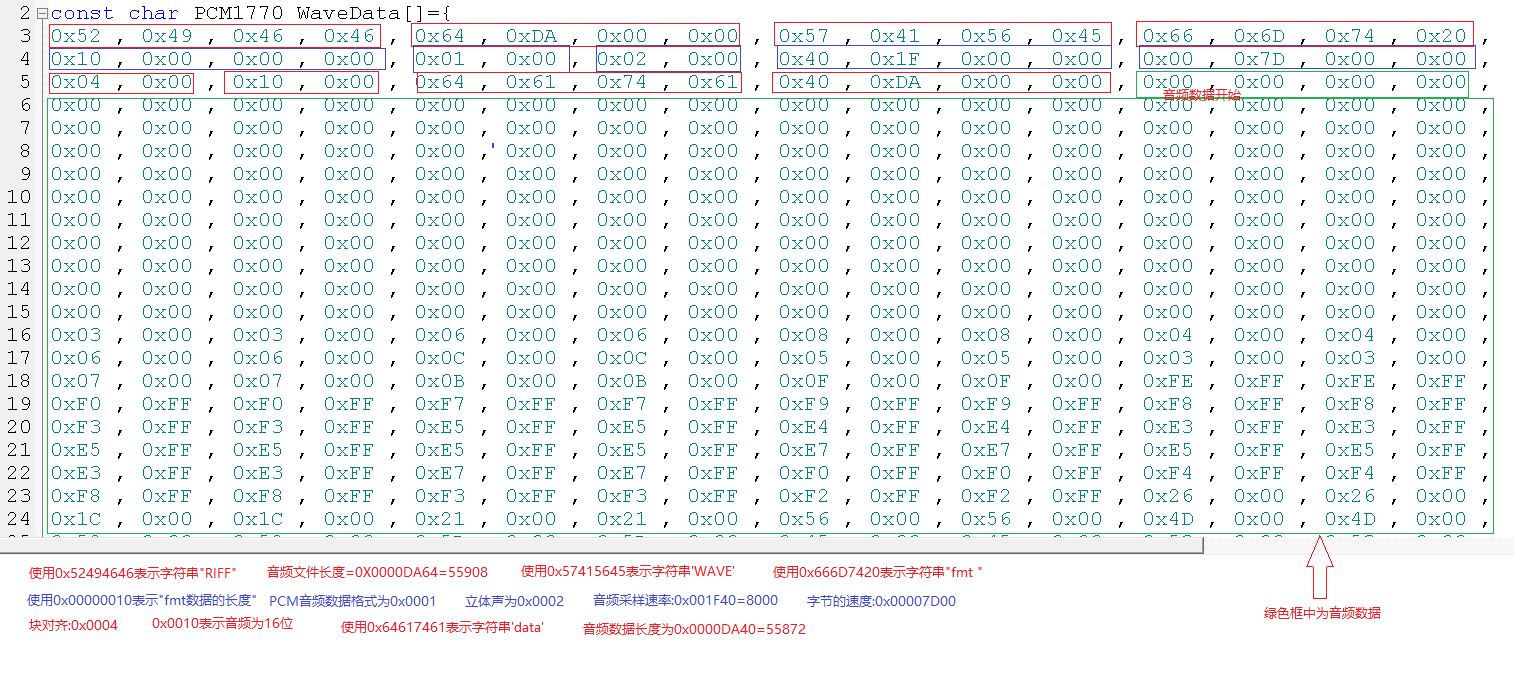Screen dimensions: 1514x699
Task: Click the value 0x10 on line 5
Action: point(258,82)
